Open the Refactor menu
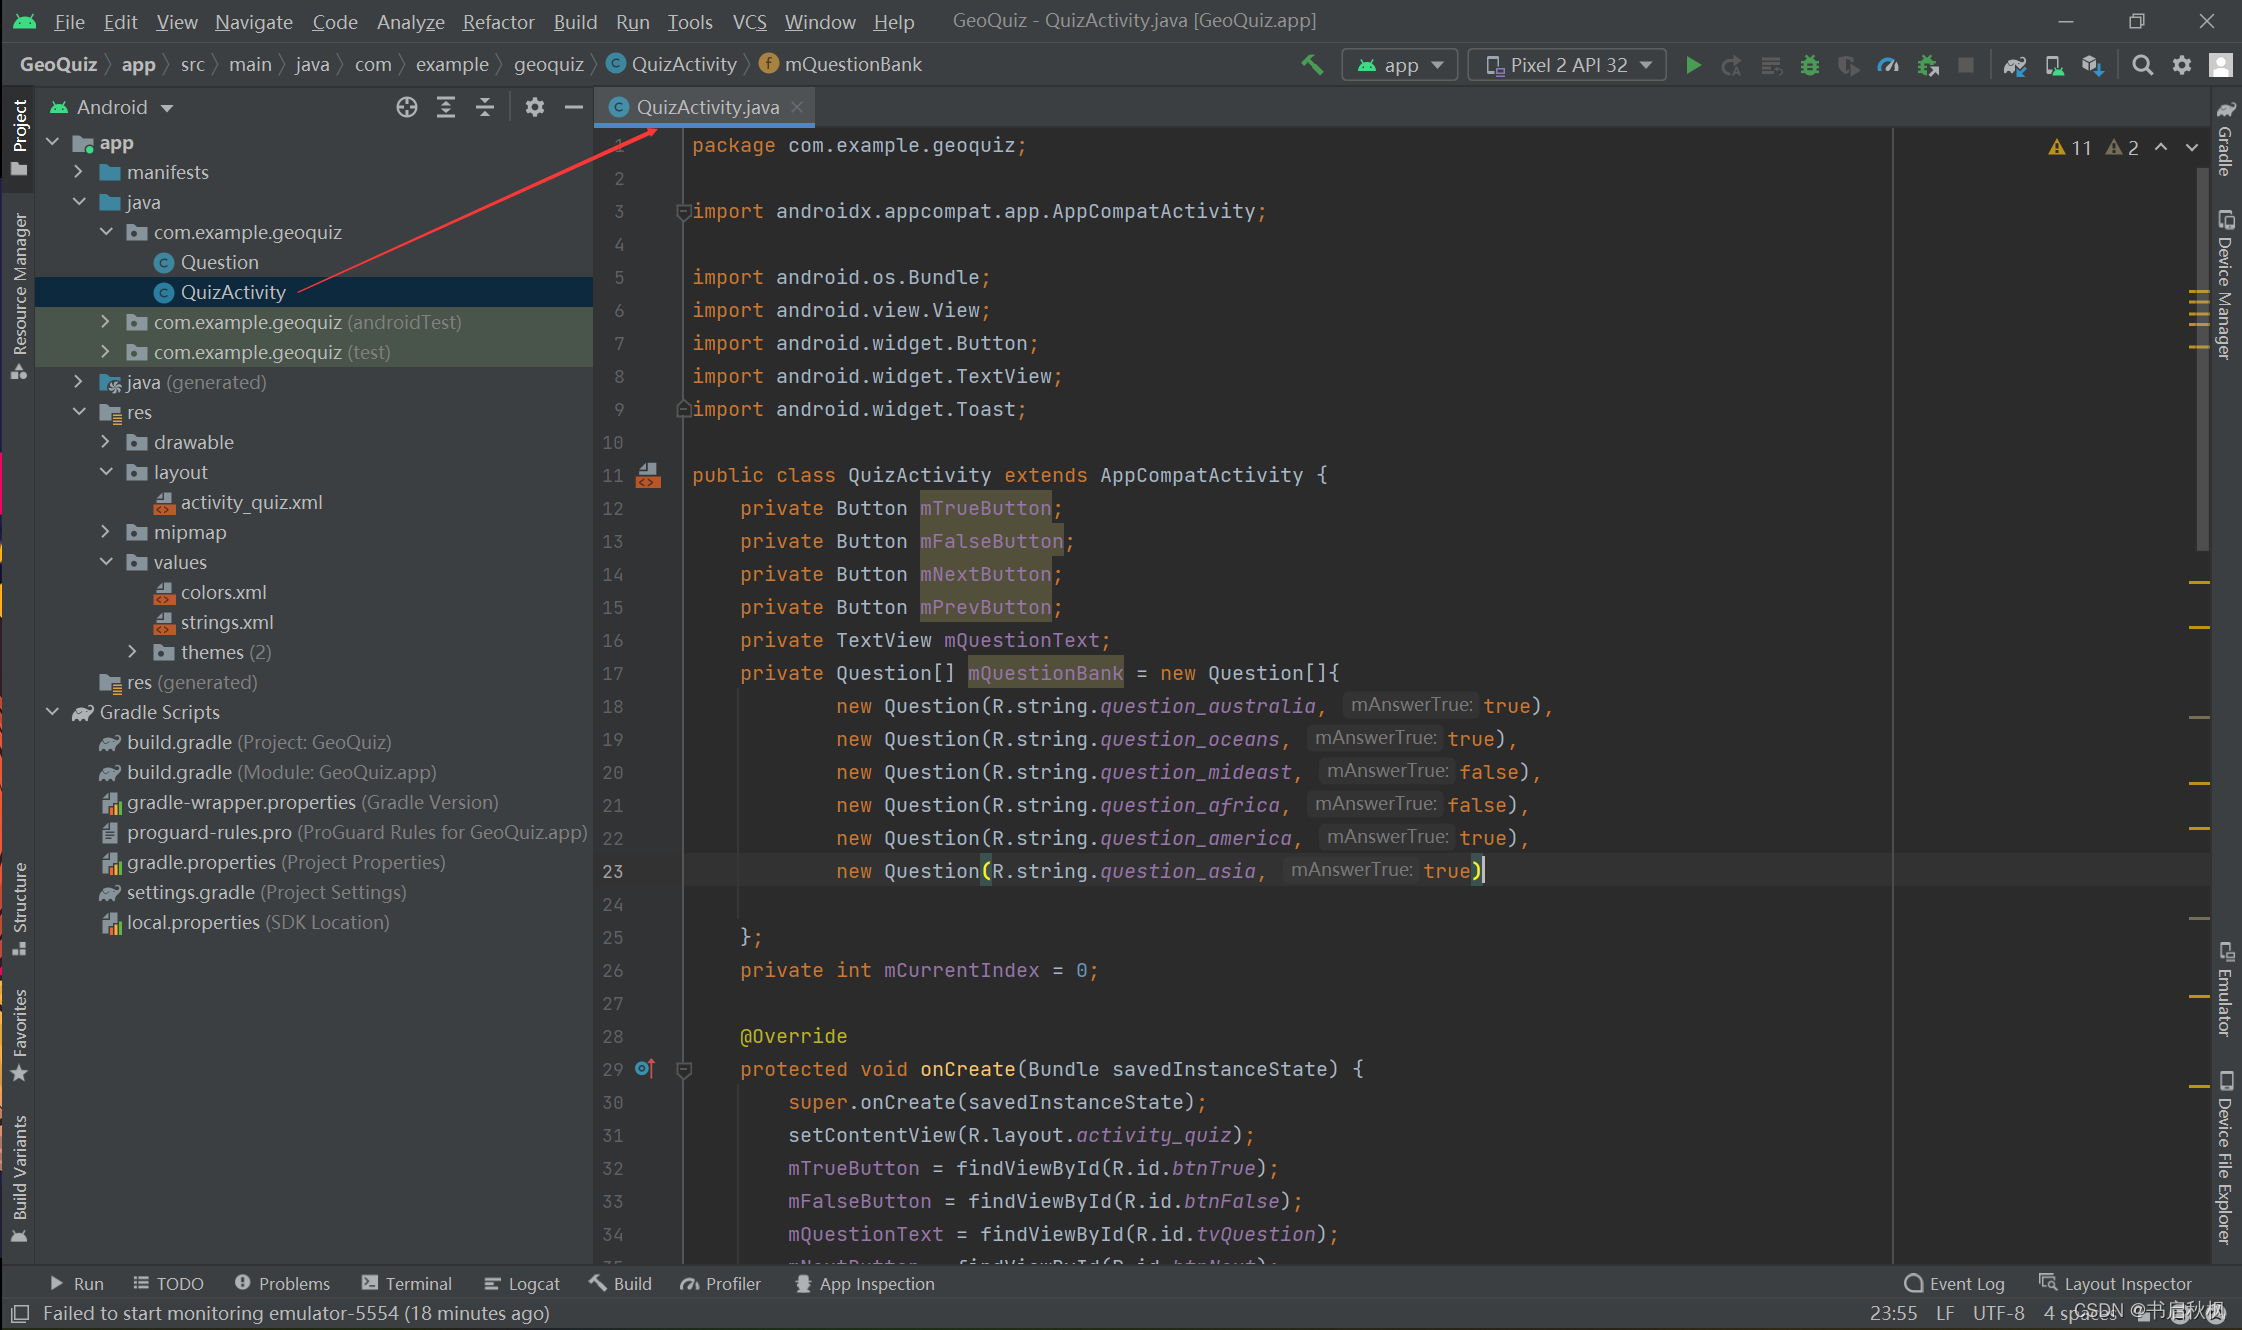The width and height of the screenshot is (2242, 1330). pos(498,21)
